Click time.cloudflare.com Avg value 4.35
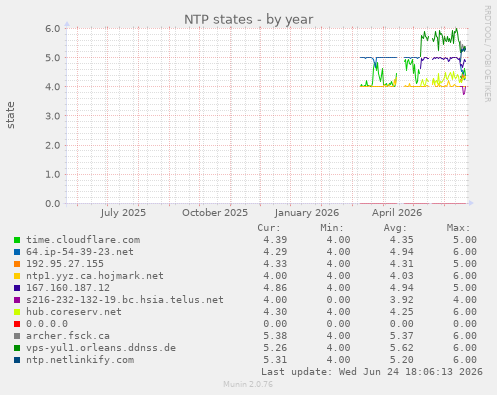The image size is (497, 395). pos(402,240)
